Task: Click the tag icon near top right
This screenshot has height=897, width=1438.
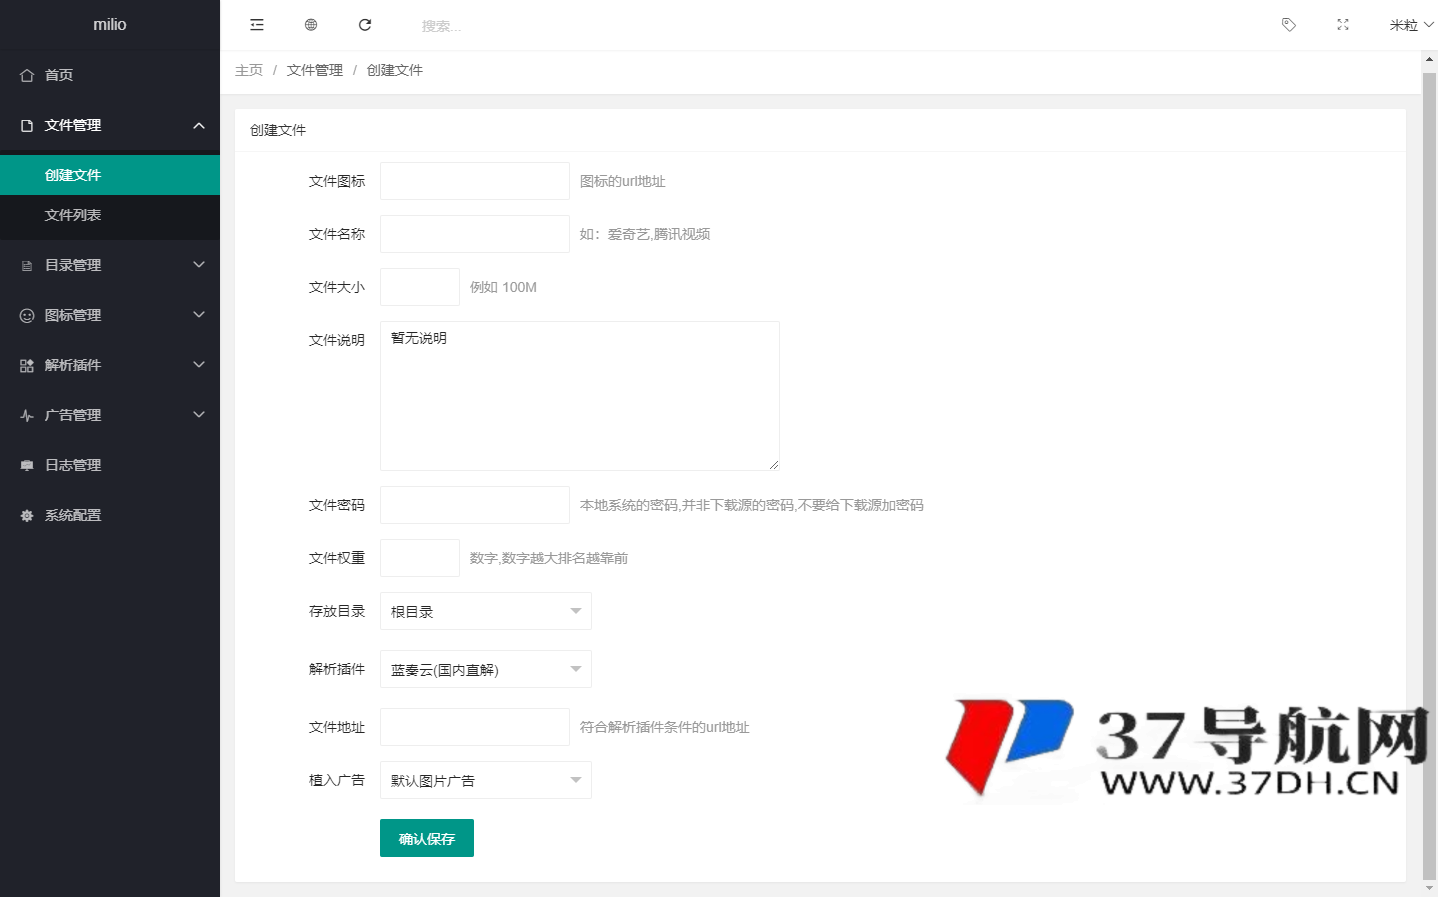Action: (1288, 24)
